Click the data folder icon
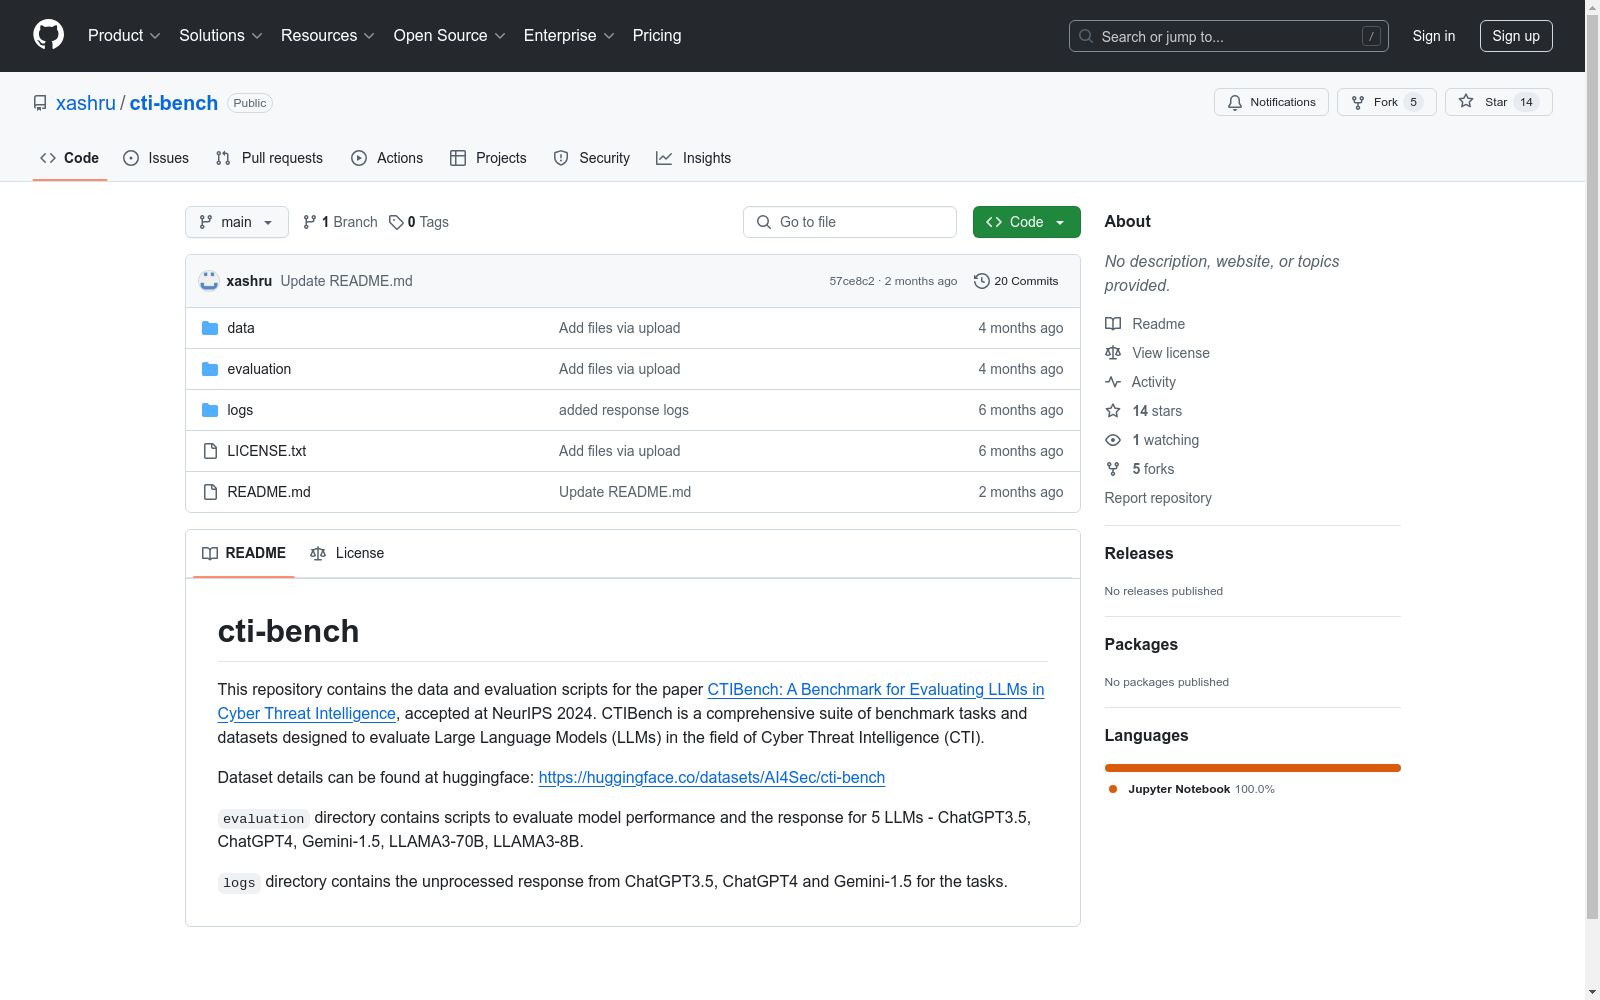This screenshot has width=1600, height=1000. [210, 328]
